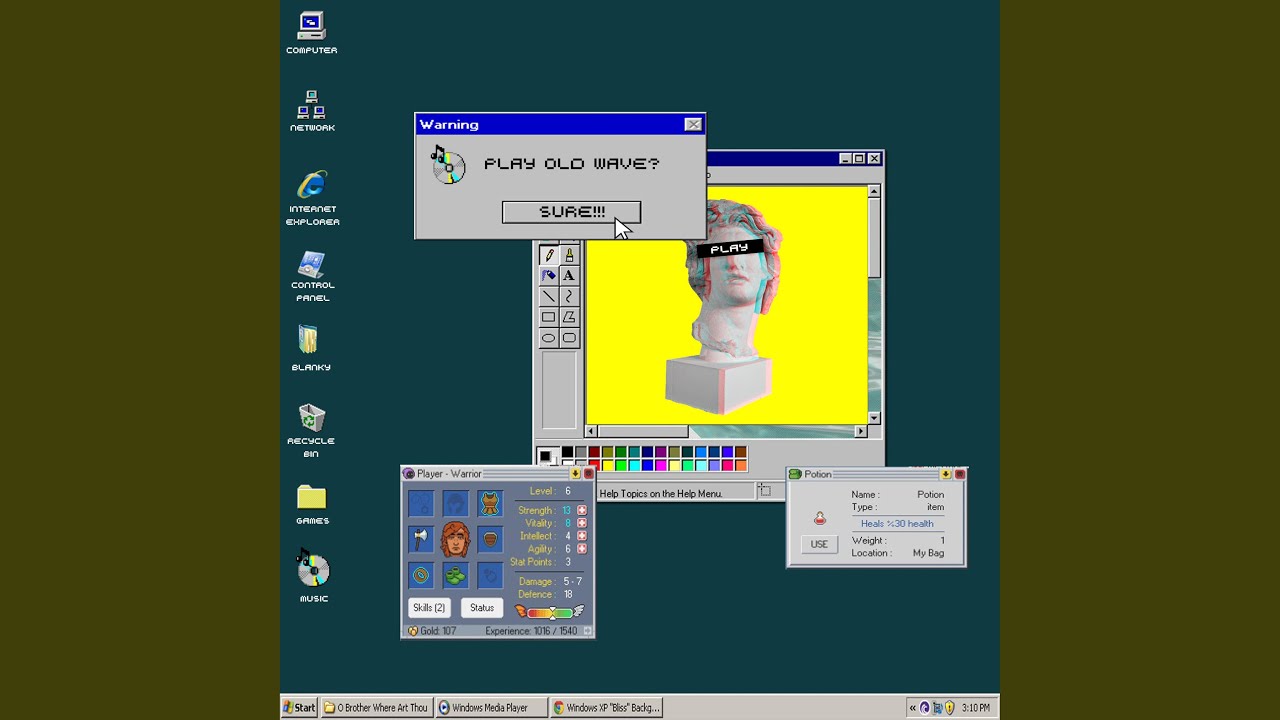Expand hidden system tray icons
Viewport: 1280px width, 720px height.
[x=912, y=708]
